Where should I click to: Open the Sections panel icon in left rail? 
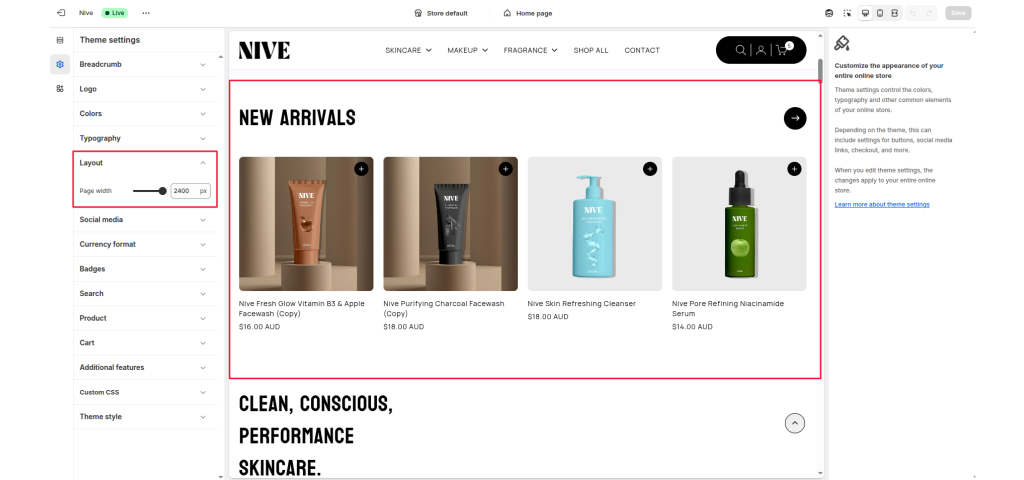(60, 40)
